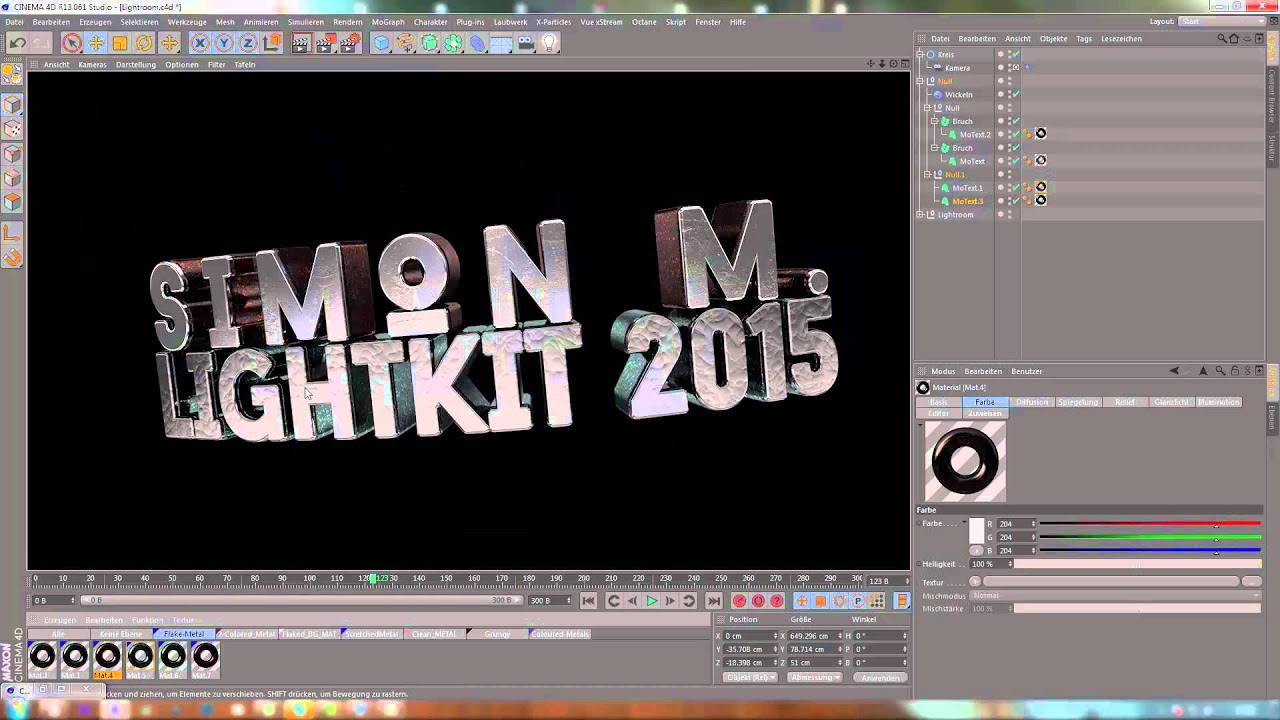Select the Grungy material layer tab
This screenshot has height=720, width=1280.
497,634
